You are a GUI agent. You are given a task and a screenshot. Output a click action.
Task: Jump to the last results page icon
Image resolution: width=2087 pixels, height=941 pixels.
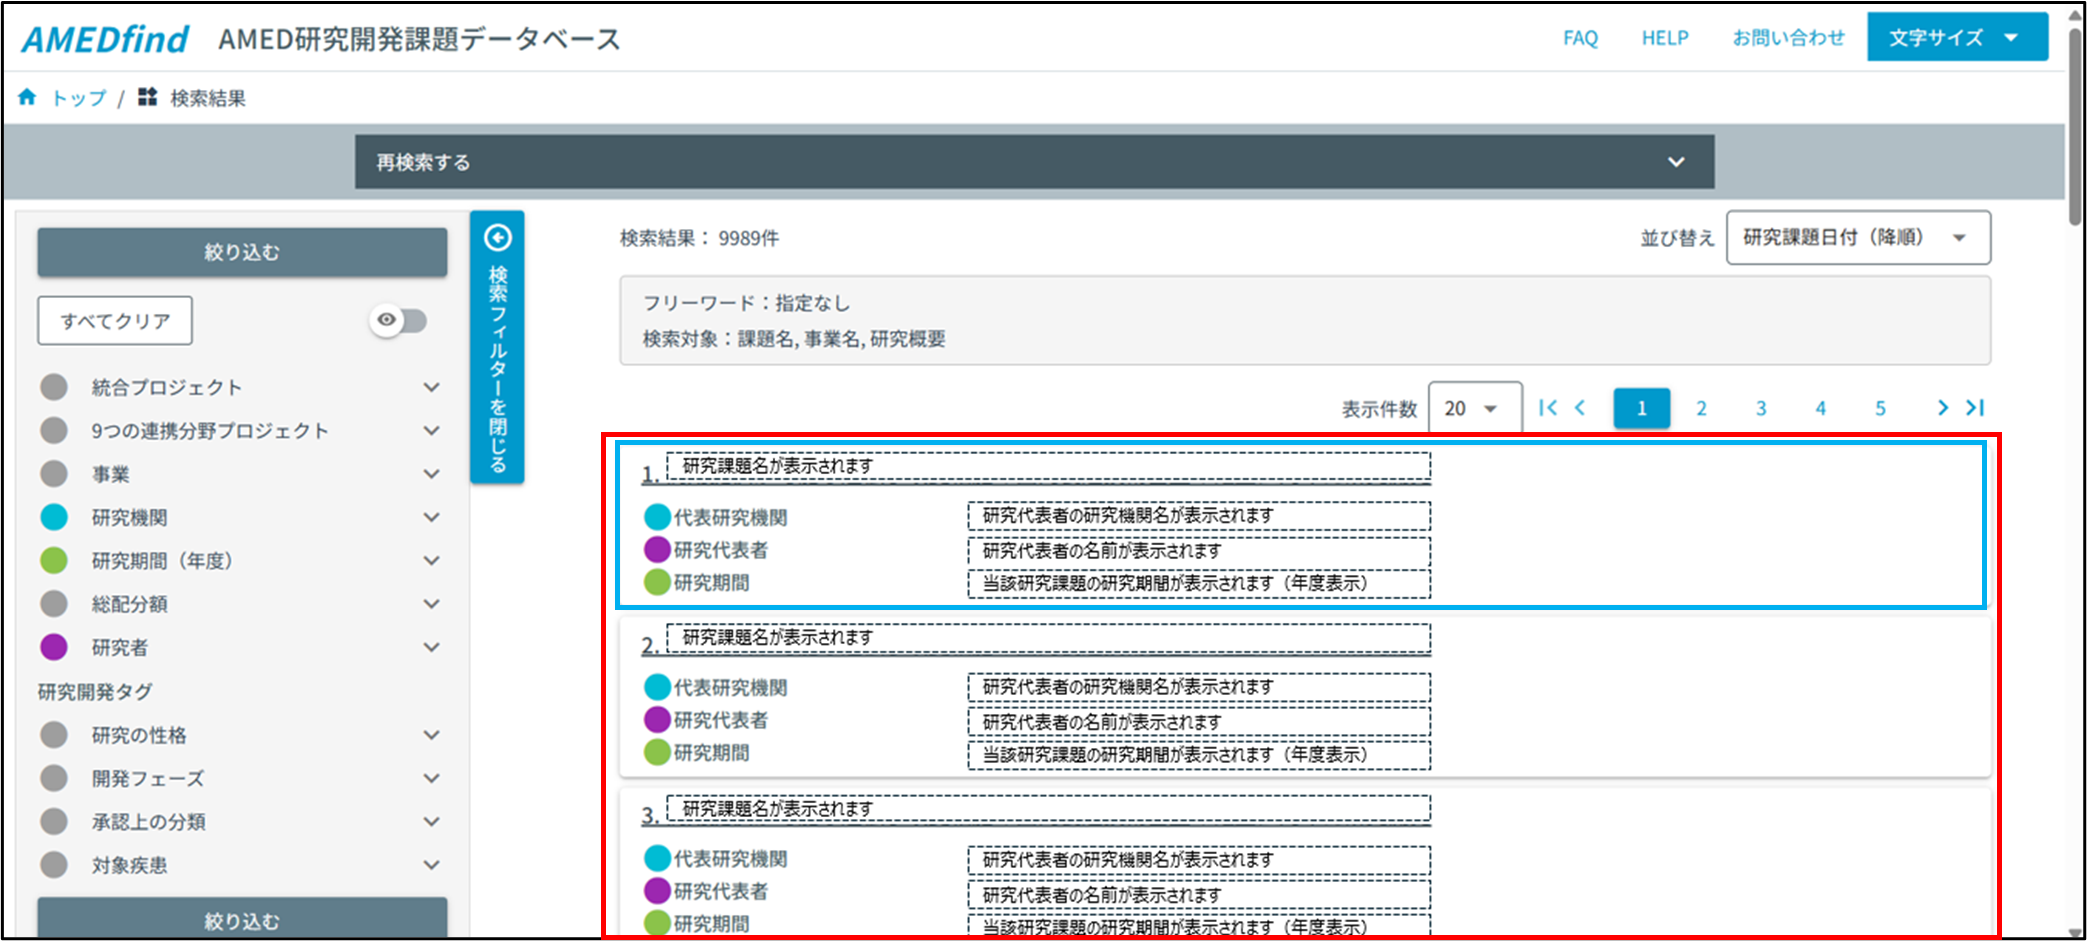1975,408
